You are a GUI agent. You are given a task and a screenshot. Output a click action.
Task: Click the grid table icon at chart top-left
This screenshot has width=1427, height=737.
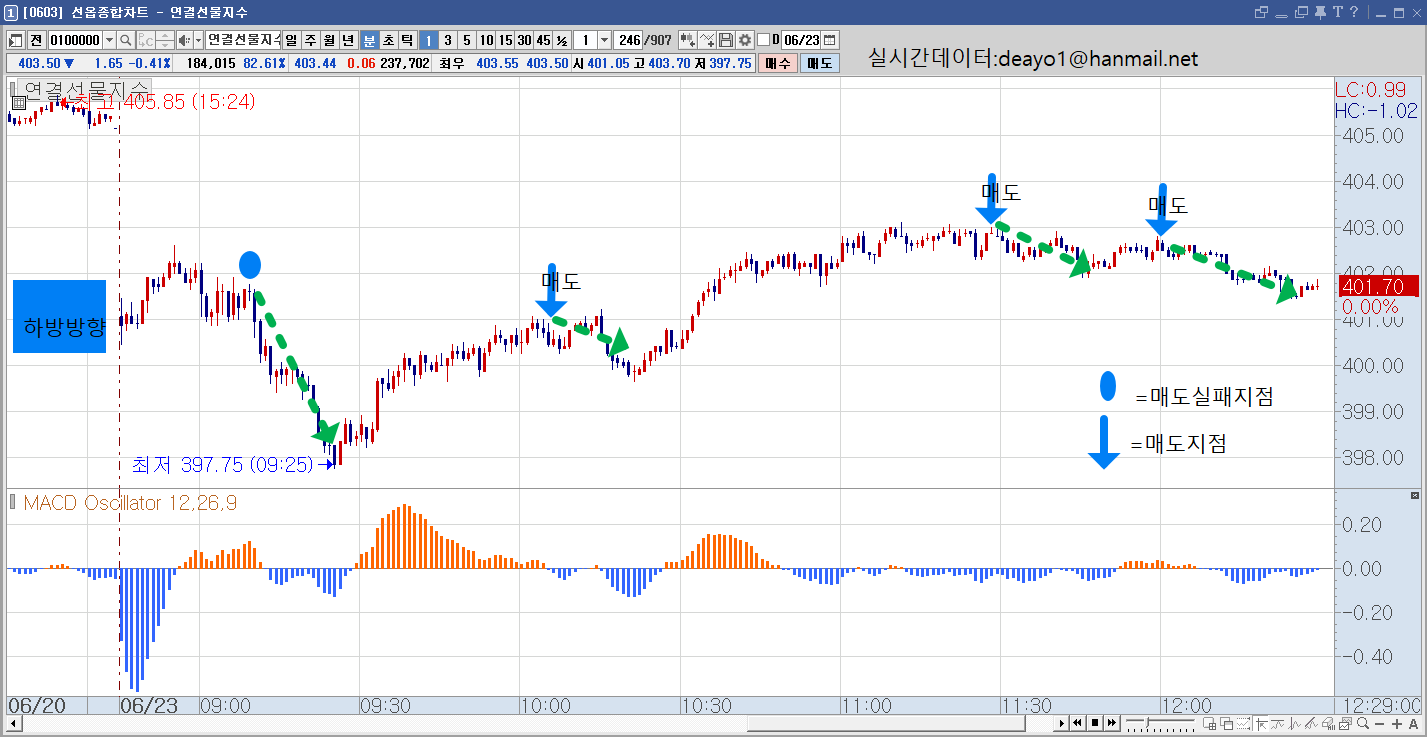[x=18, y=102]
